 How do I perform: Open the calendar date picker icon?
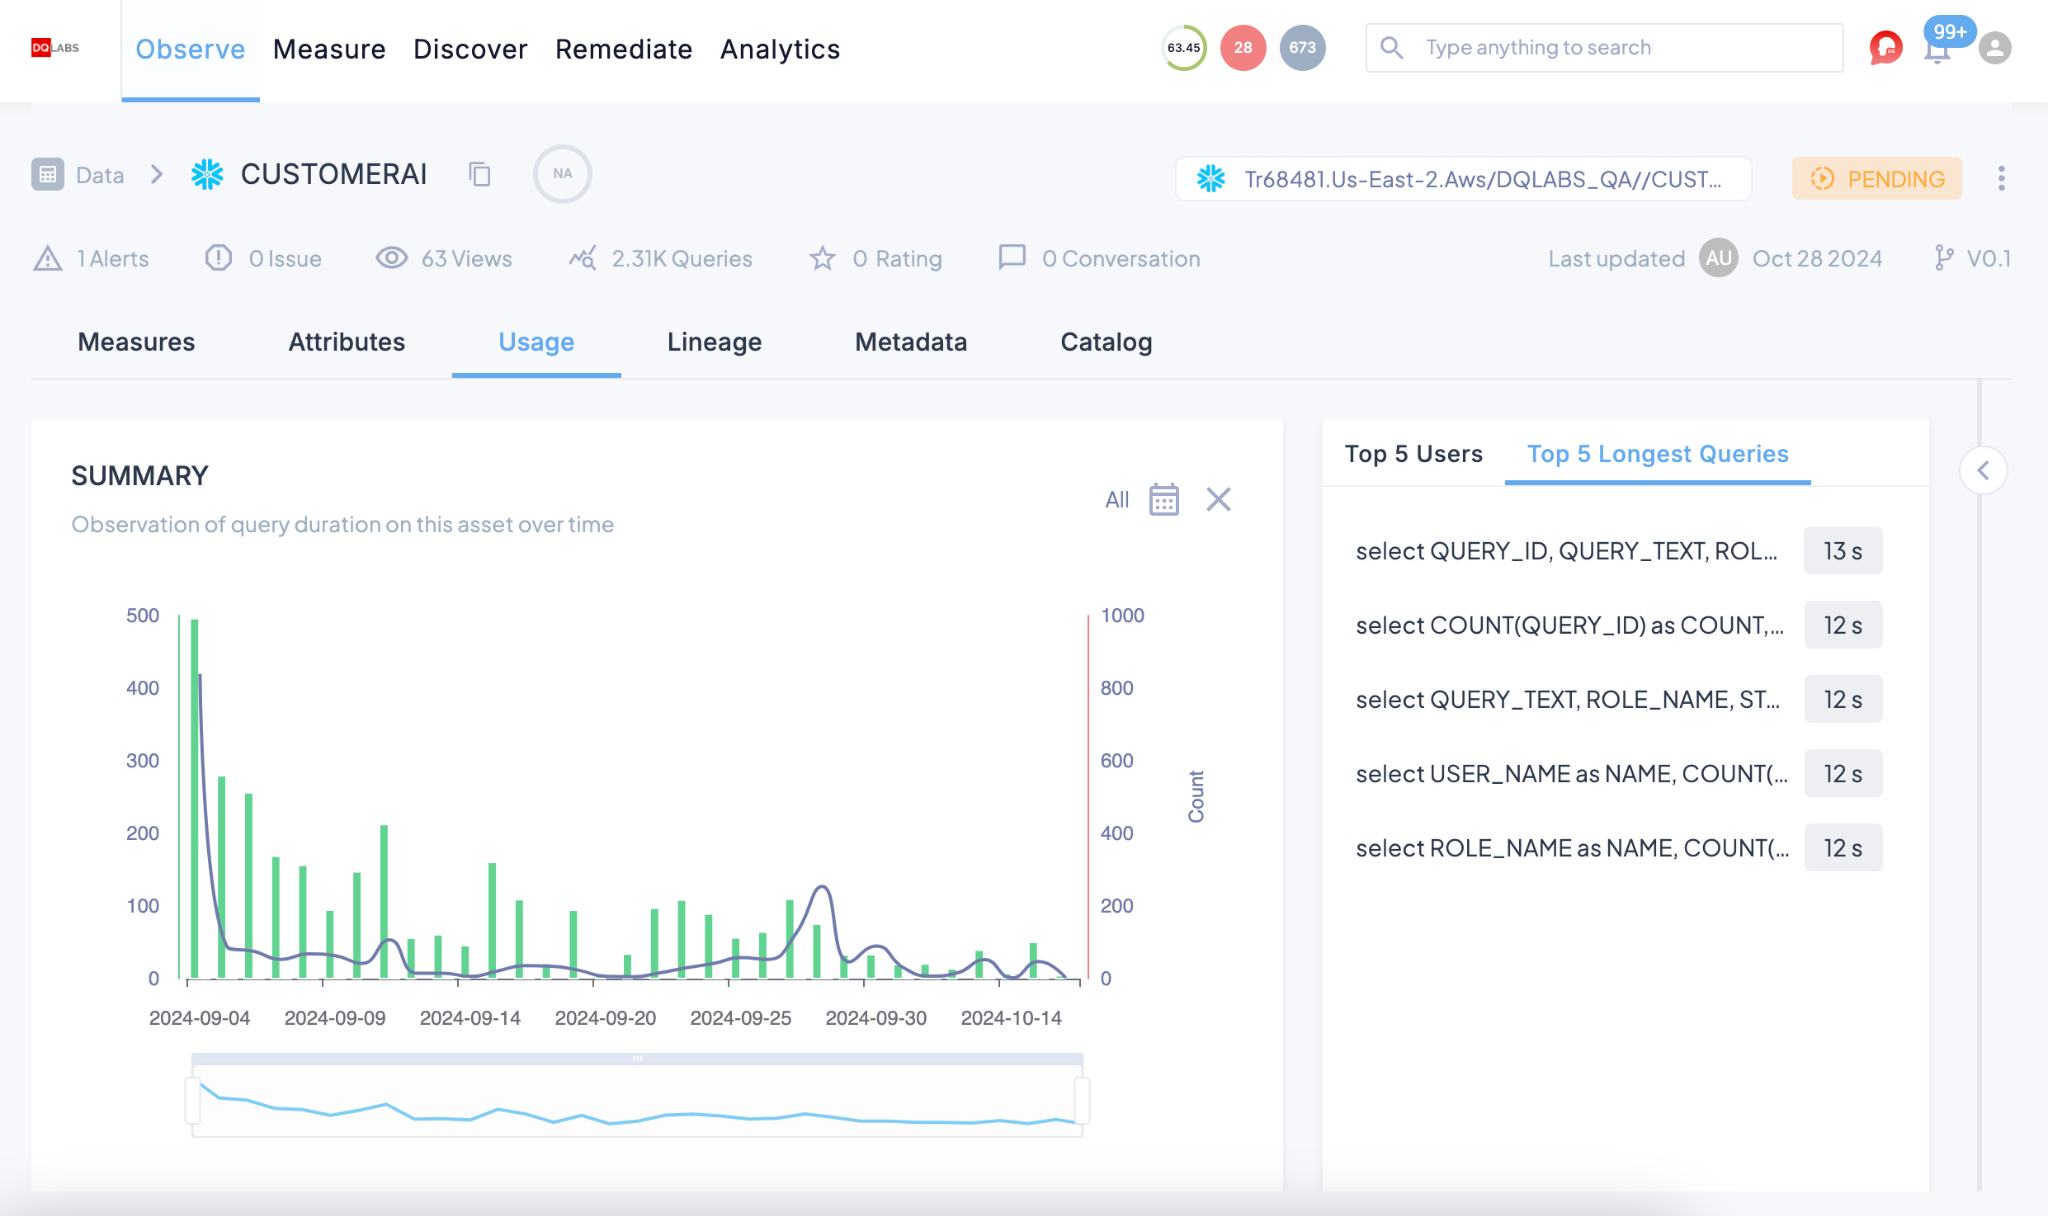click(x=1164, y=499)
